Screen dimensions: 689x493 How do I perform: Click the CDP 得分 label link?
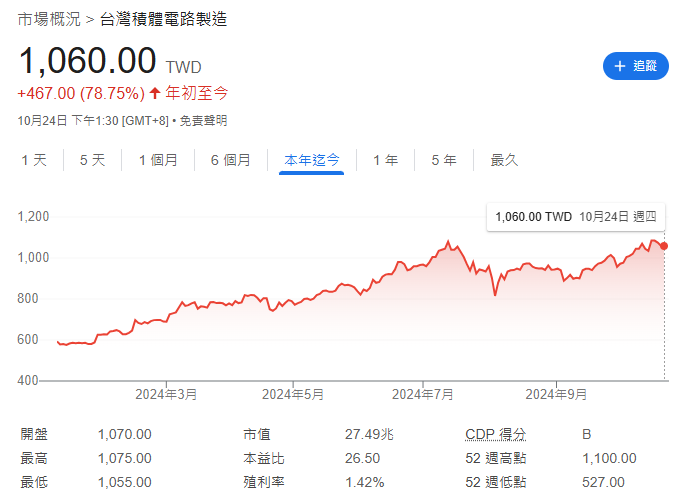click(x=496, y=434)
